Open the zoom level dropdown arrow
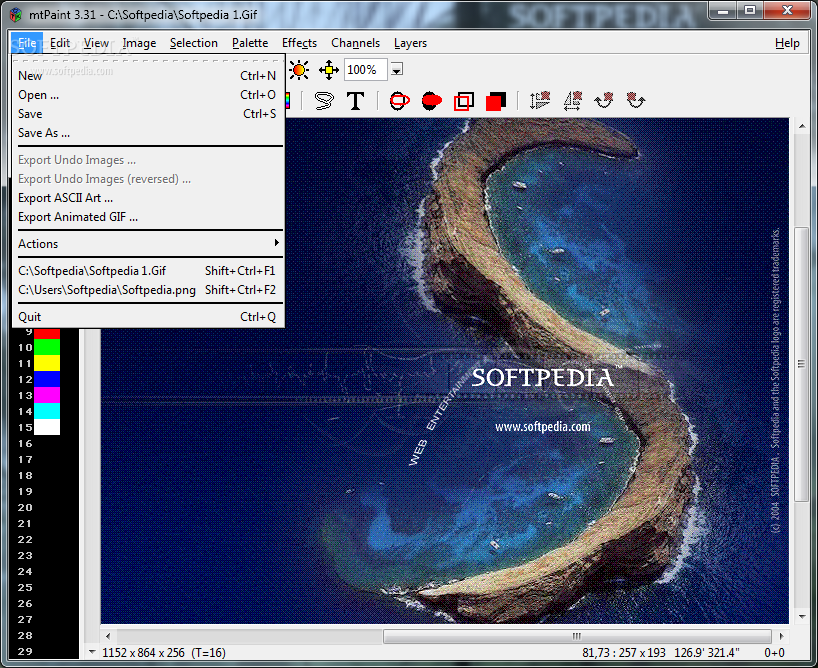Viewport: 818px width, 668px height. click(397, 70)
